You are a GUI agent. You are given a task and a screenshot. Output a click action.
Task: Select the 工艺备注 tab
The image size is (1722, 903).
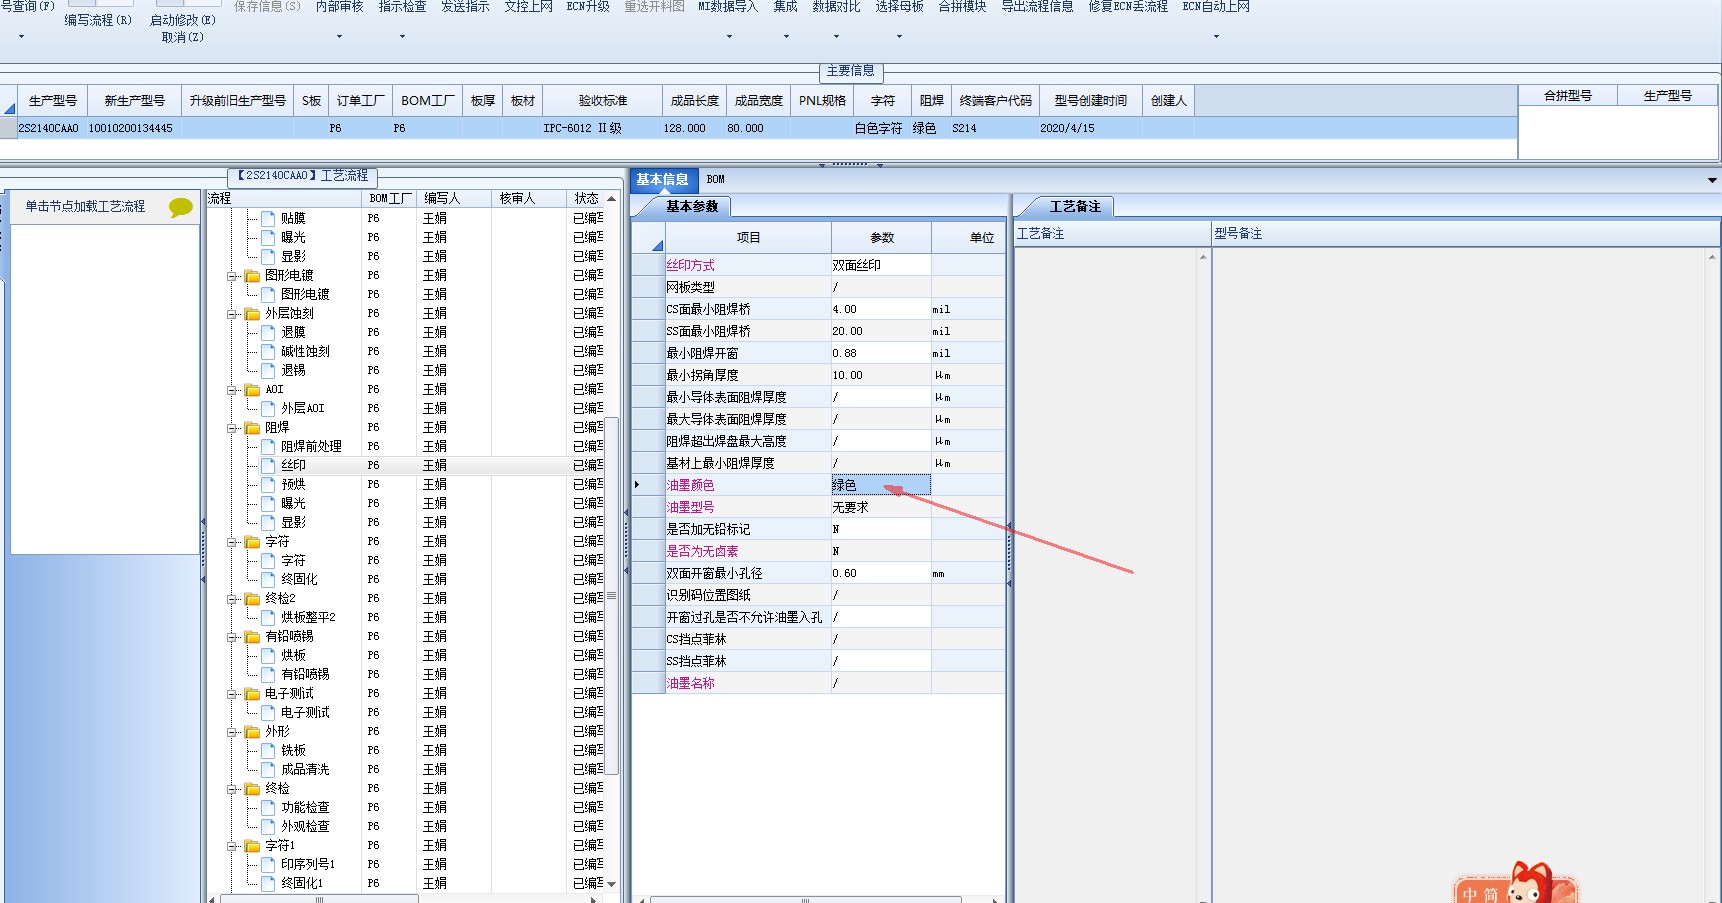1074,207
